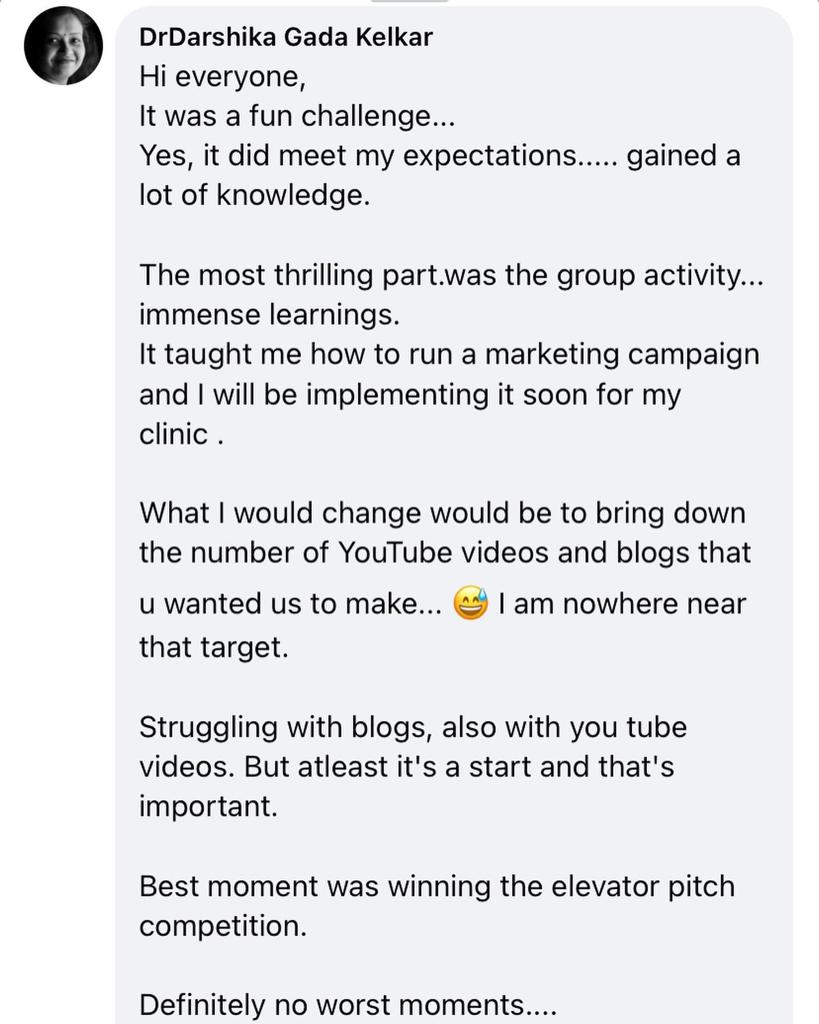Click the text "lot of knowledge."
819x1024 pixels.
click(x=254, y=195)
